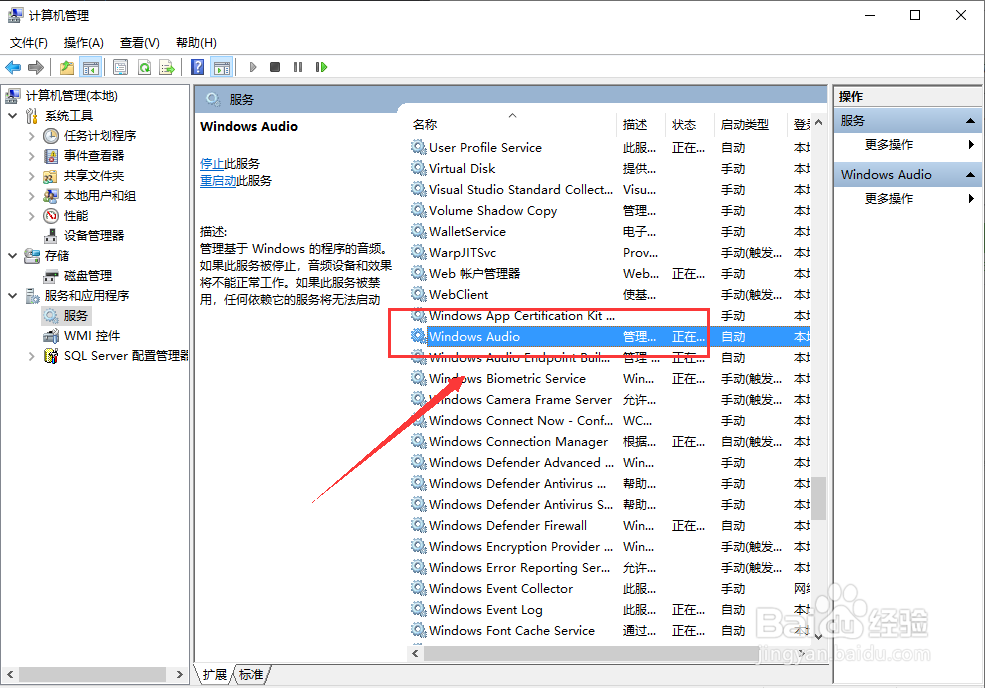
Task: Switch to the 扩展 tab
Action: click(x=215, y=675)
